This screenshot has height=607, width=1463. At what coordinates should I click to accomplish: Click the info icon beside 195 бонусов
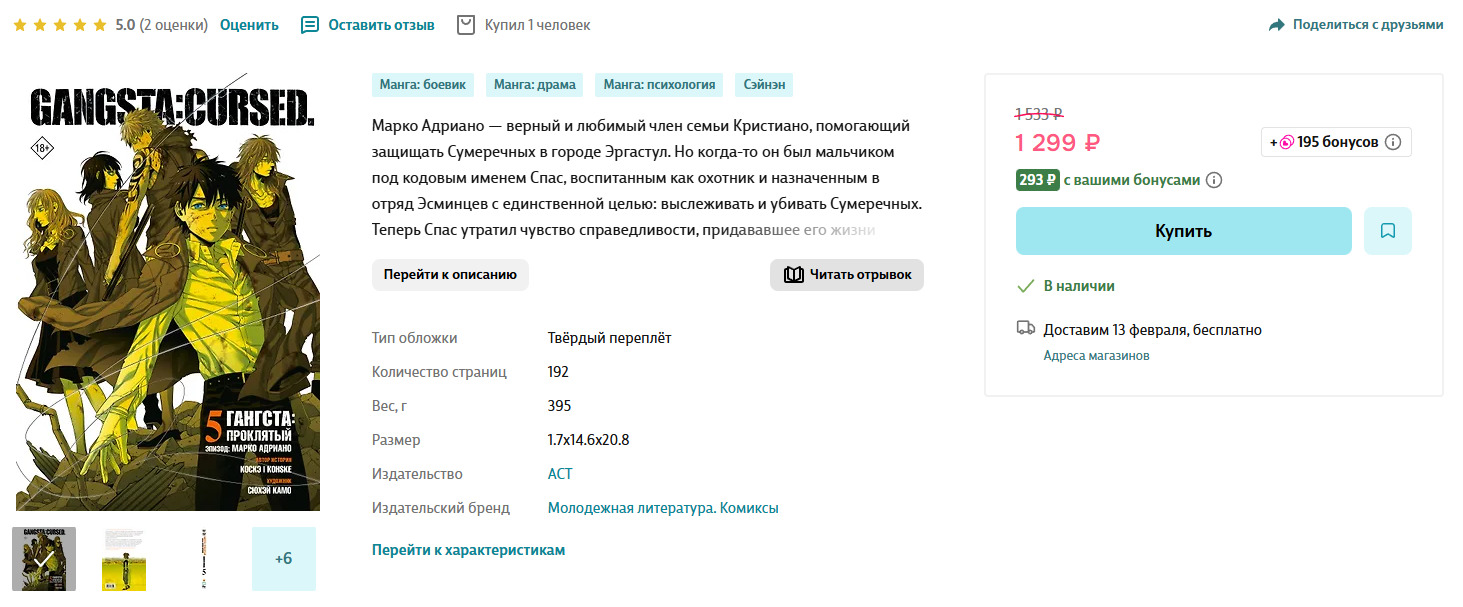1393,142
